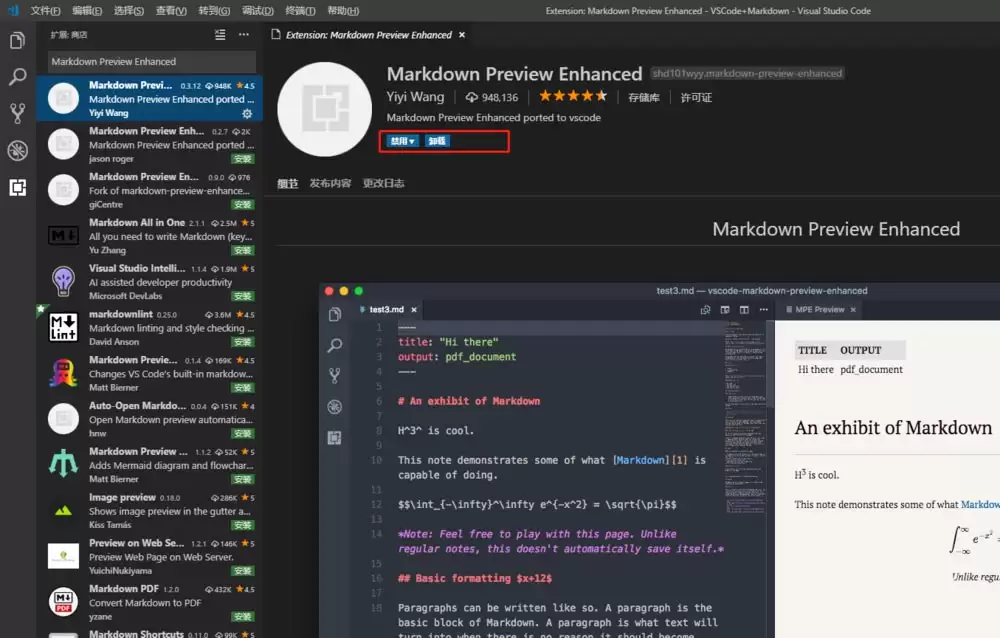Open the Source Control view
This screenshot has width=1000, height=638.
[16, 113]
